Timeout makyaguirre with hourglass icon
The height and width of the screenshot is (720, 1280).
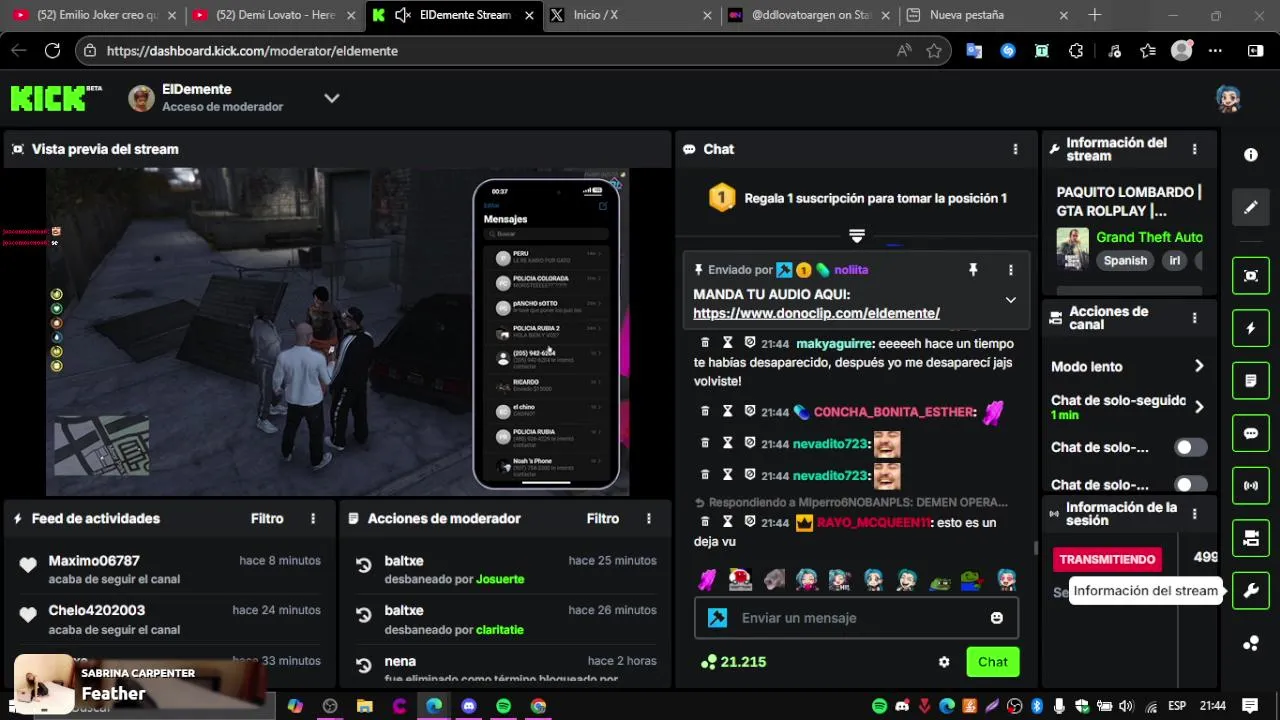(728, 343)
